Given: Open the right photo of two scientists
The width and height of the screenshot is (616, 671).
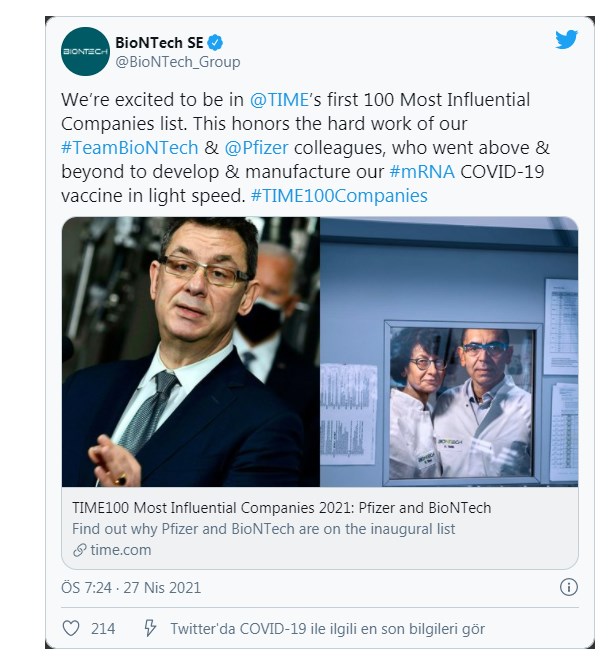Looking at the screenshot, I should point(449,352).
